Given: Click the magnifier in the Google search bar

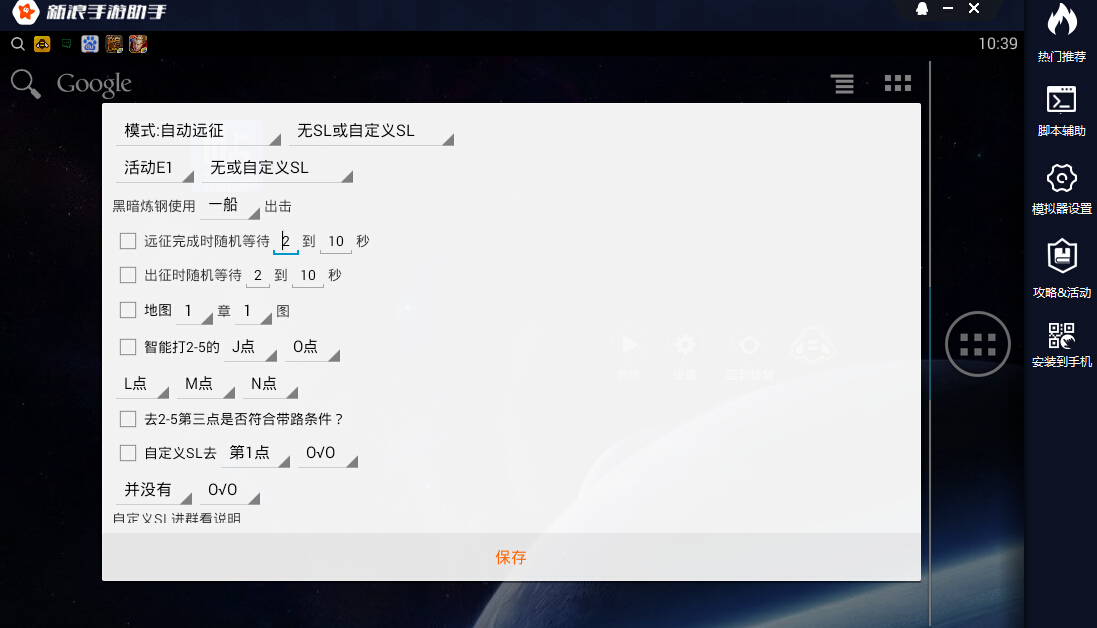Looking at the screenshot, I should click(25, 83).
